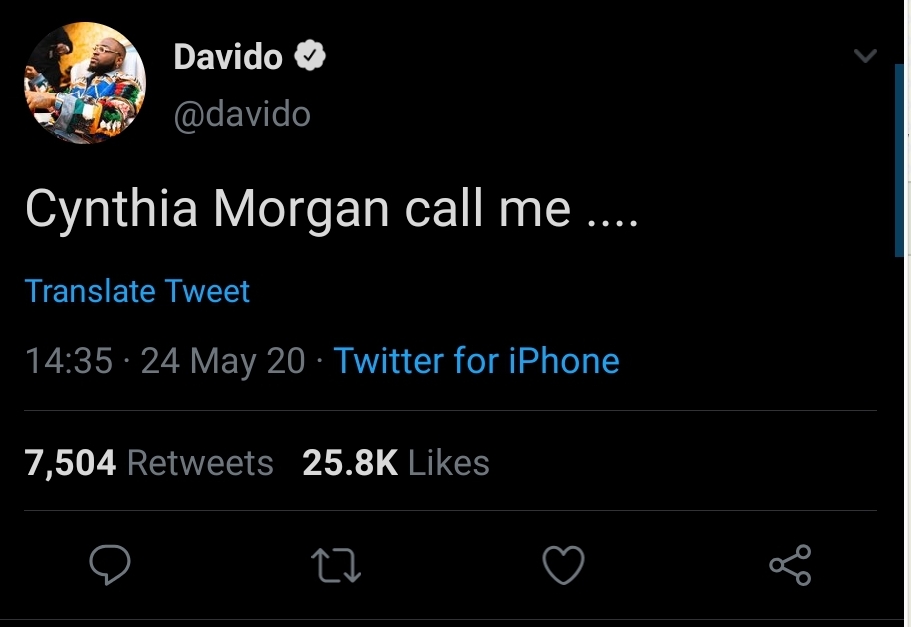The width and height of the screenshot is (911, 627).
Task: Open the @davido handle link
Action: pyautogui.click(x=242, y=115)
